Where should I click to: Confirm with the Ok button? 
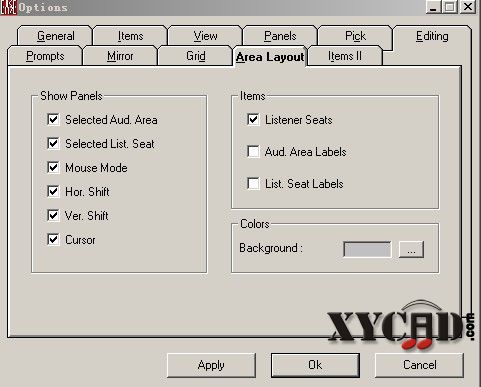pos(315,365)
